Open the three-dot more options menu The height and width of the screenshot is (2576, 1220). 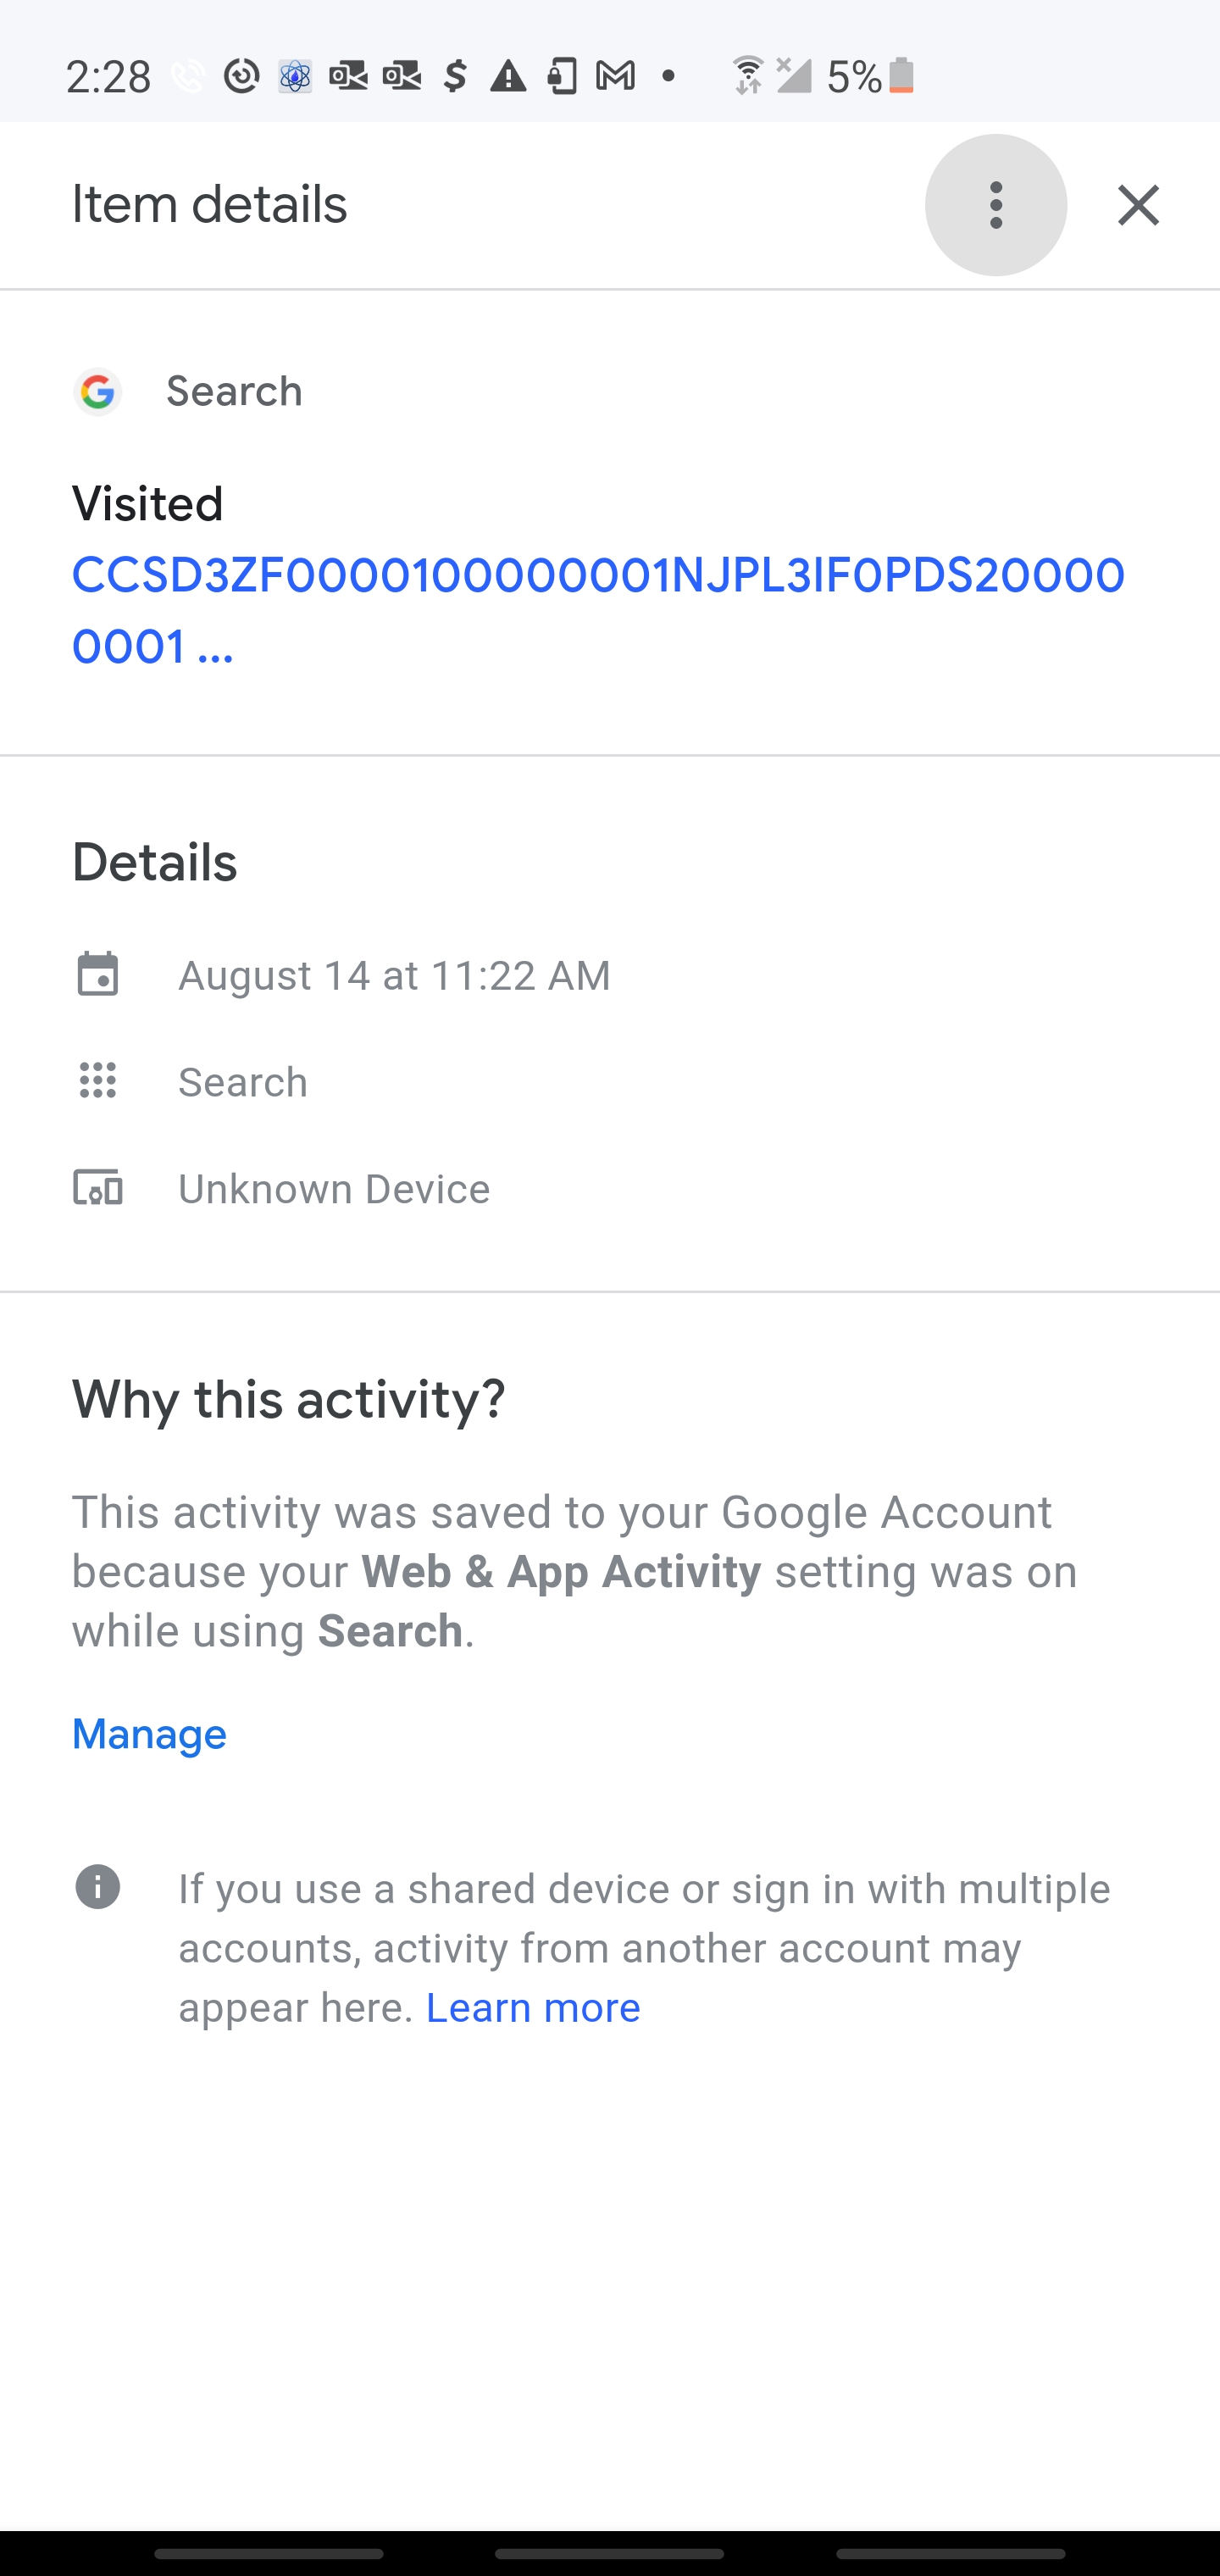coord(995,205)
